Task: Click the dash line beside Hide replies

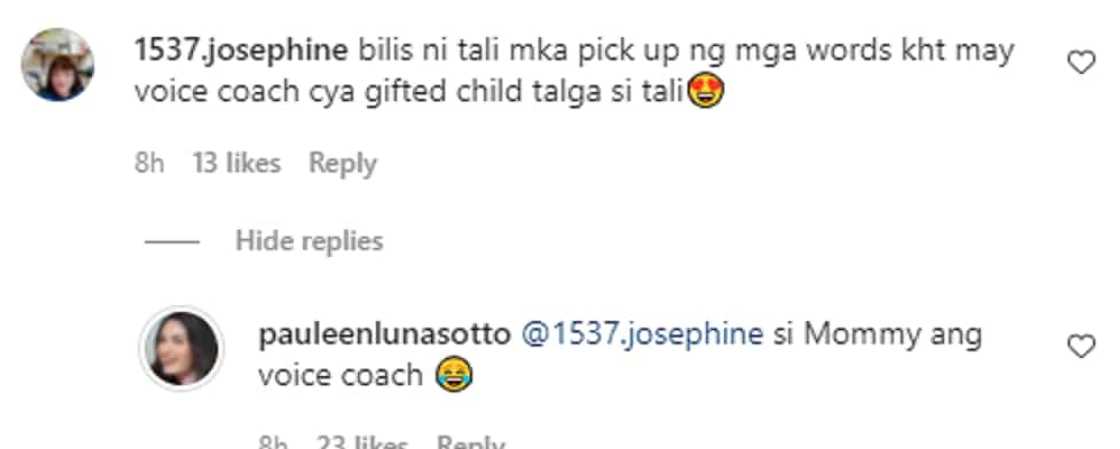Action: pos(171,242)
